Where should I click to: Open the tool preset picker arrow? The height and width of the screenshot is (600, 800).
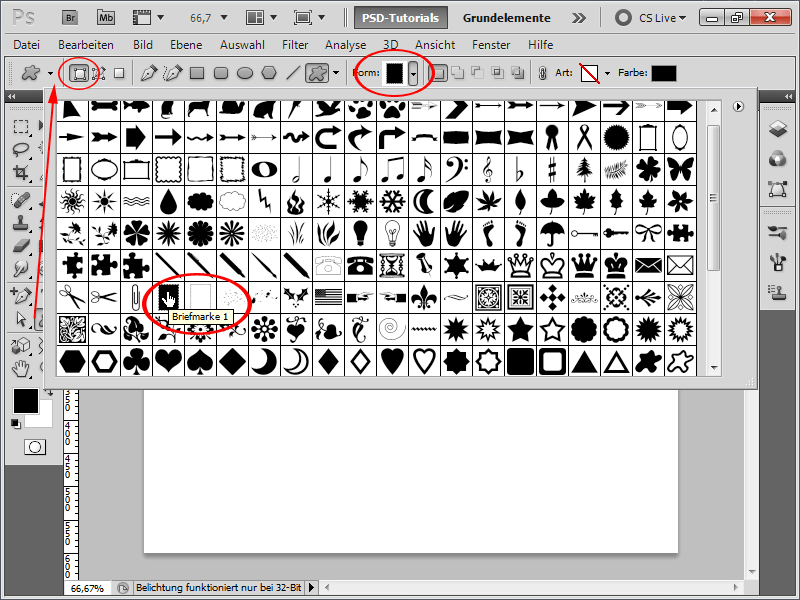(50, 73)
